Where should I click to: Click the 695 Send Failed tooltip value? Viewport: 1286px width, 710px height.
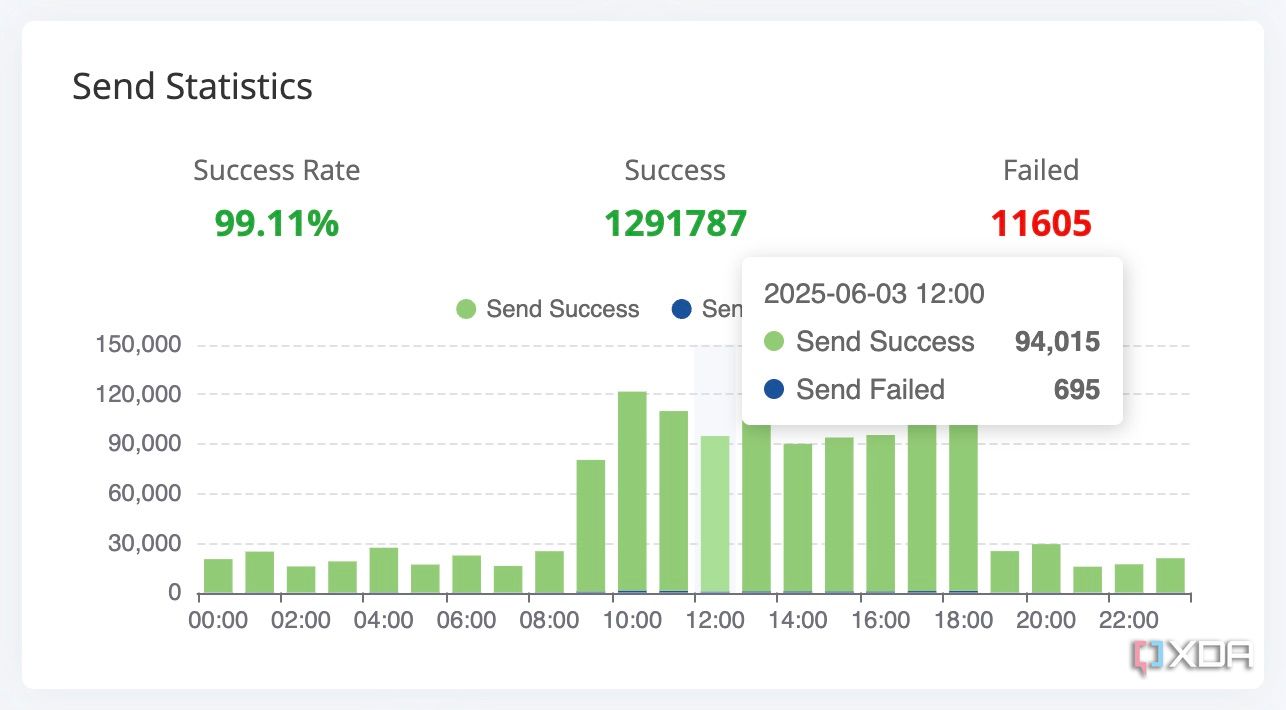click(x=1077, y=389)
